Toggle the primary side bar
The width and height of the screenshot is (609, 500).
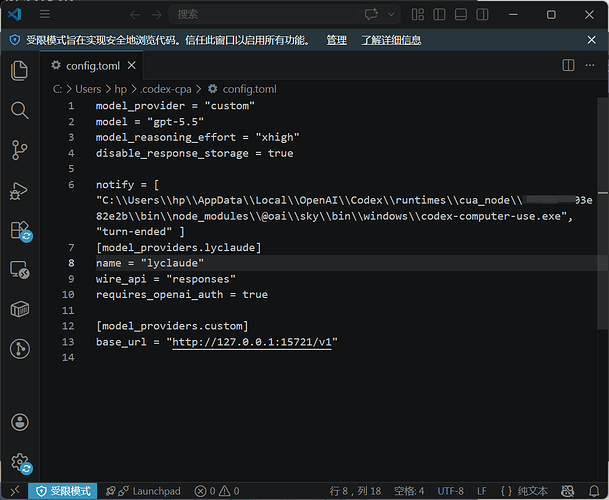[439, 15]
